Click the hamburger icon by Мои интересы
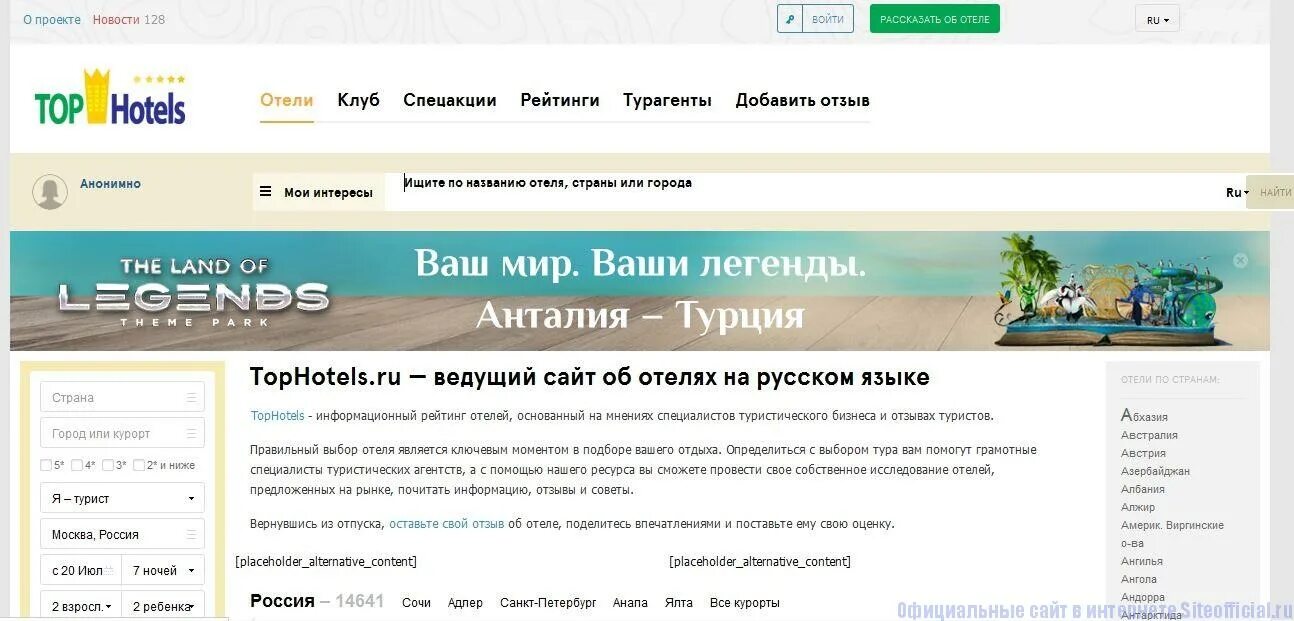This screenshot has height=621, width=1294. [265, 191]
